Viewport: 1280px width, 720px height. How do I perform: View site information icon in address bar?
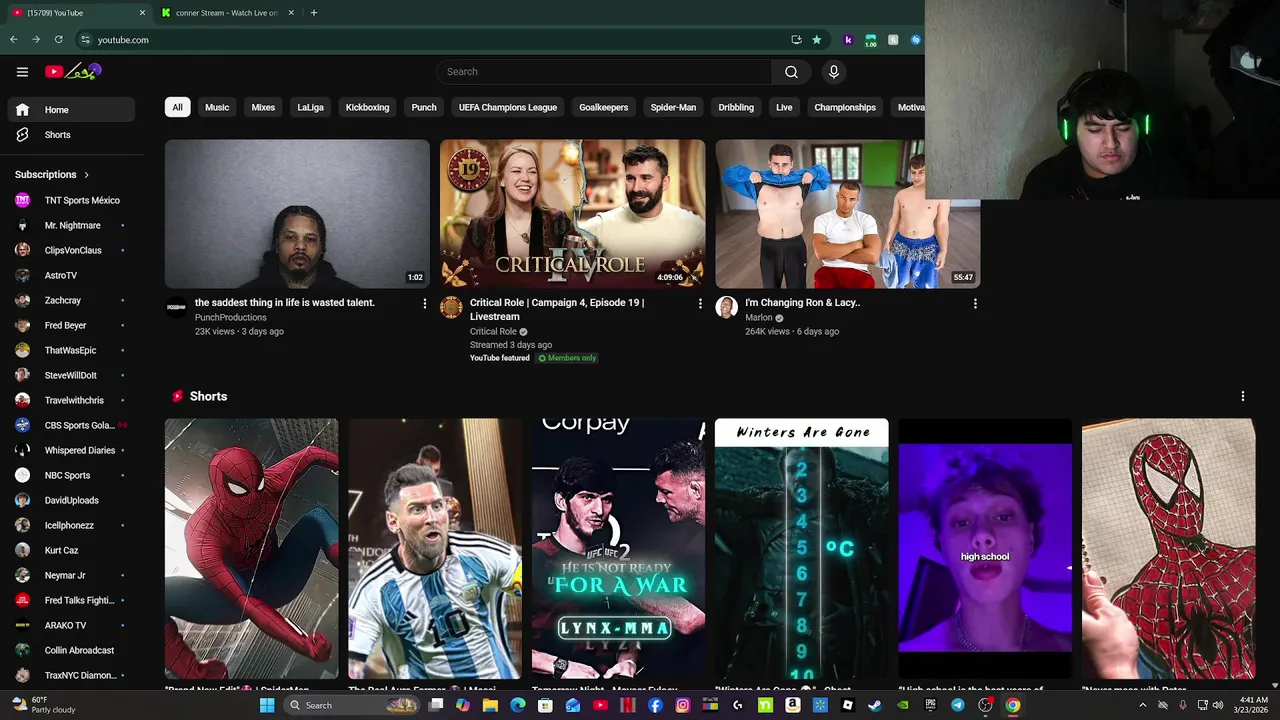[x=86, y=40]
